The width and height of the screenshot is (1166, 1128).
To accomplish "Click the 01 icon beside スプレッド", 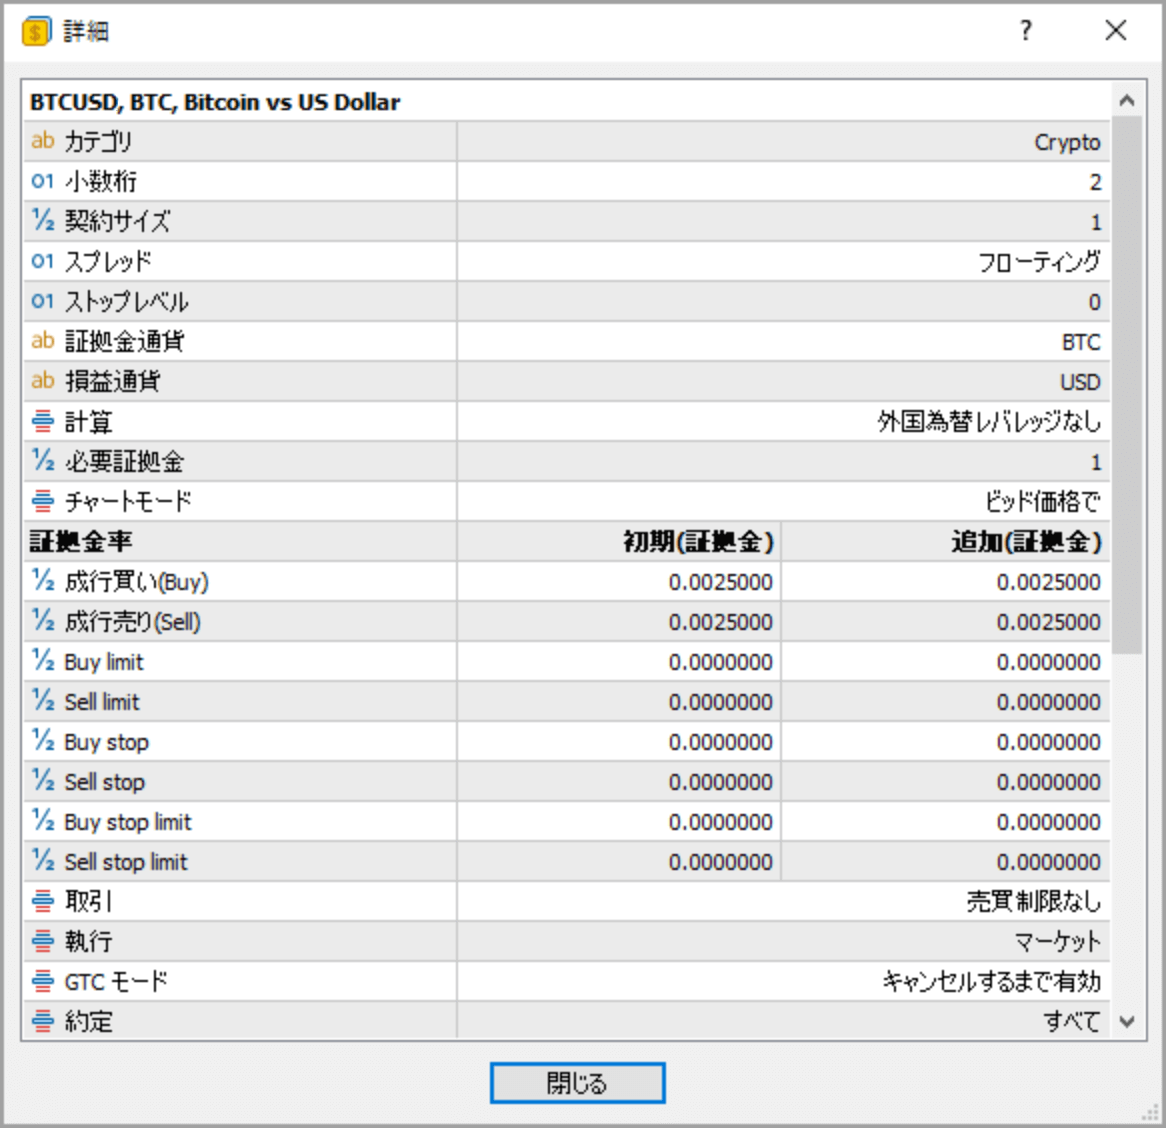I will point(42,261).
